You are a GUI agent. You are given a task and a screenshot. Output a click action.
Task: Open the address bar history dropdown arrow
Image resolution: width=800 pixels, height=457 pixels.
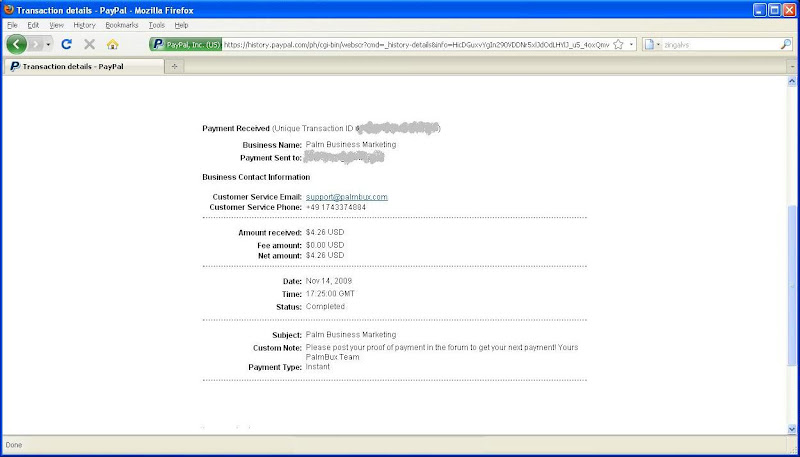click(631, 44)
